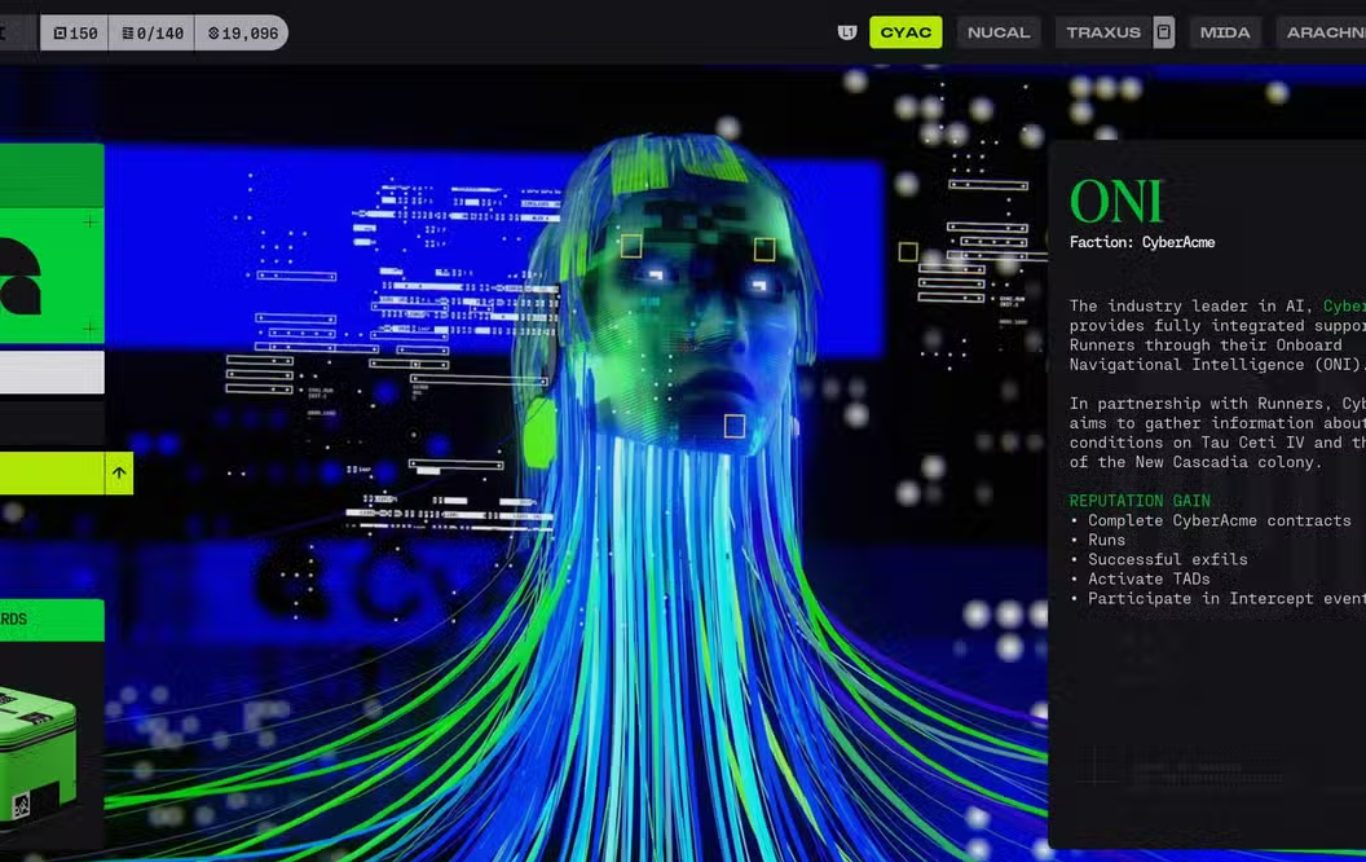Click the up arrow on the yellow-green bar
Image resolution: width=1366 pixels, height=862 pixels.
[x=119, y=473]
